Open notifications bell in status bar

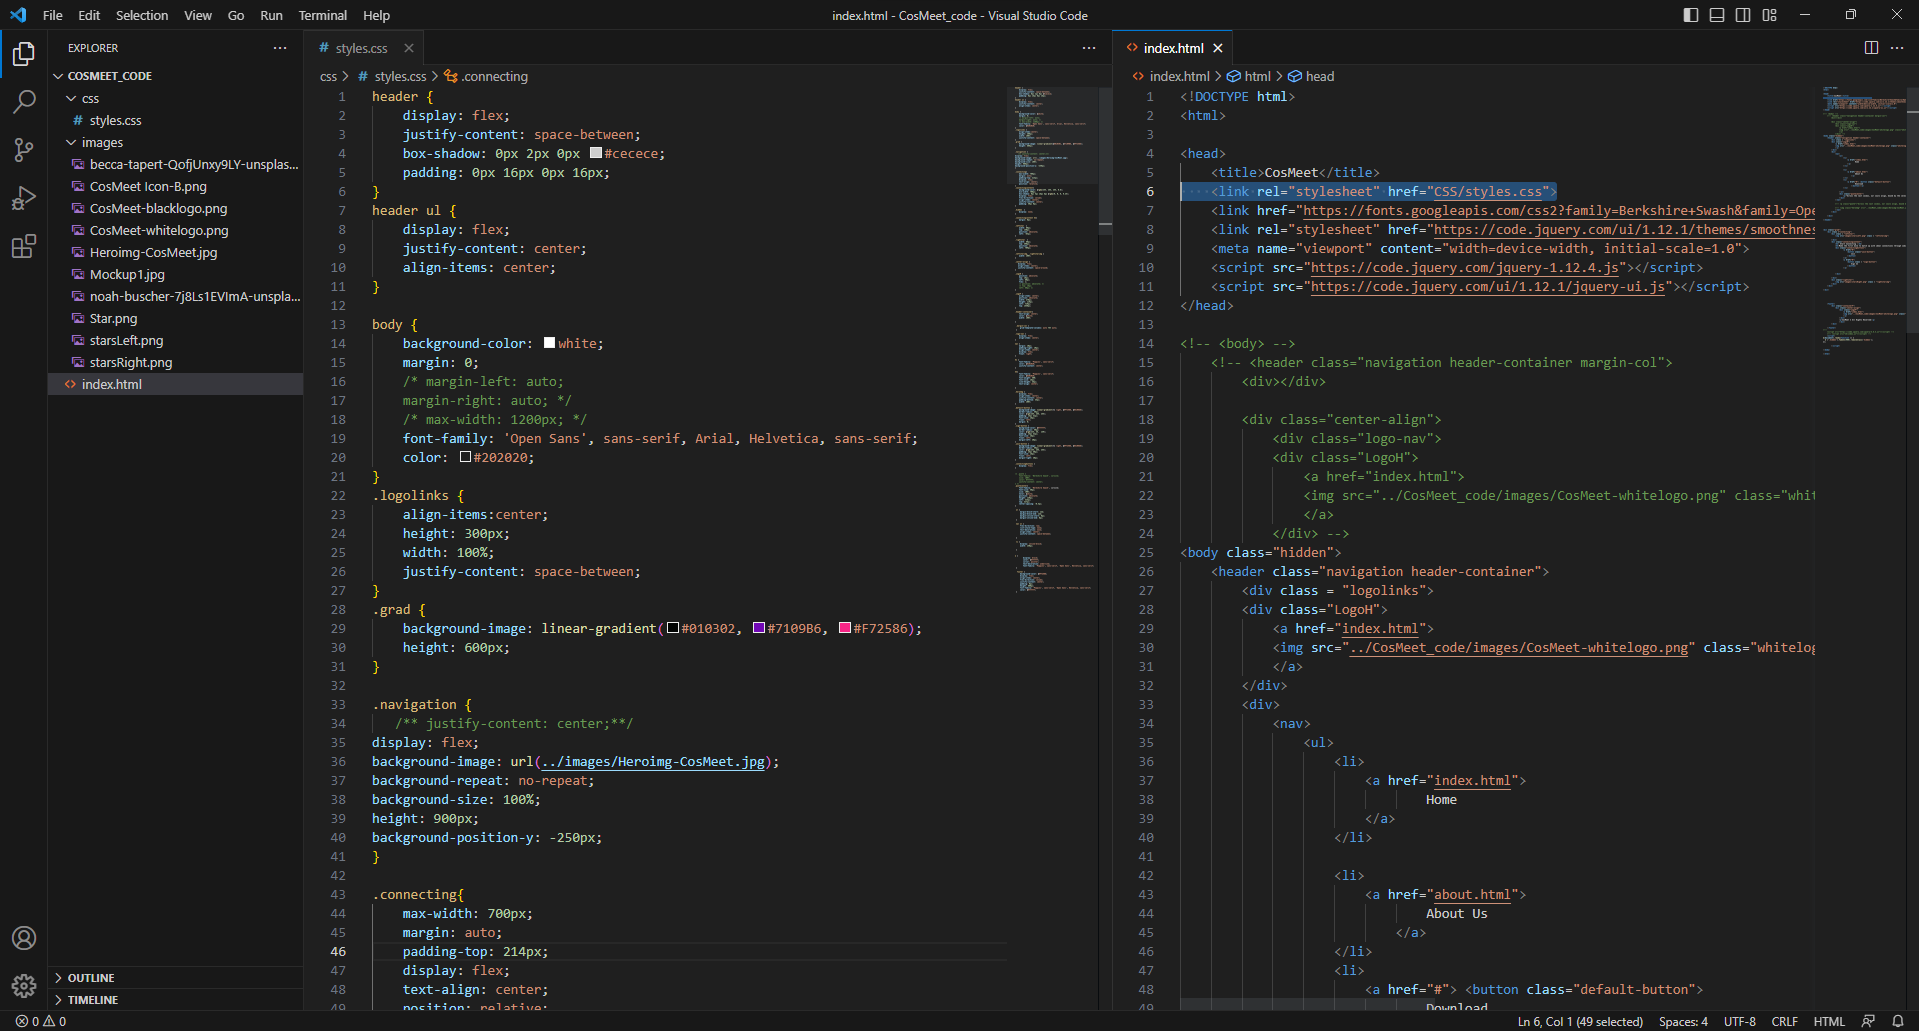click(x=1897, y=1021)
